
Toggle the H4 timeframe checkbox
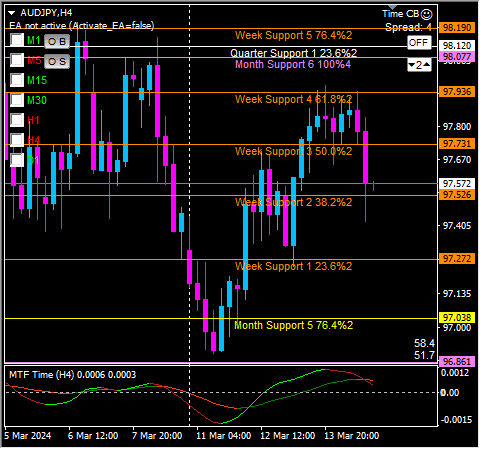coord(17,140)
